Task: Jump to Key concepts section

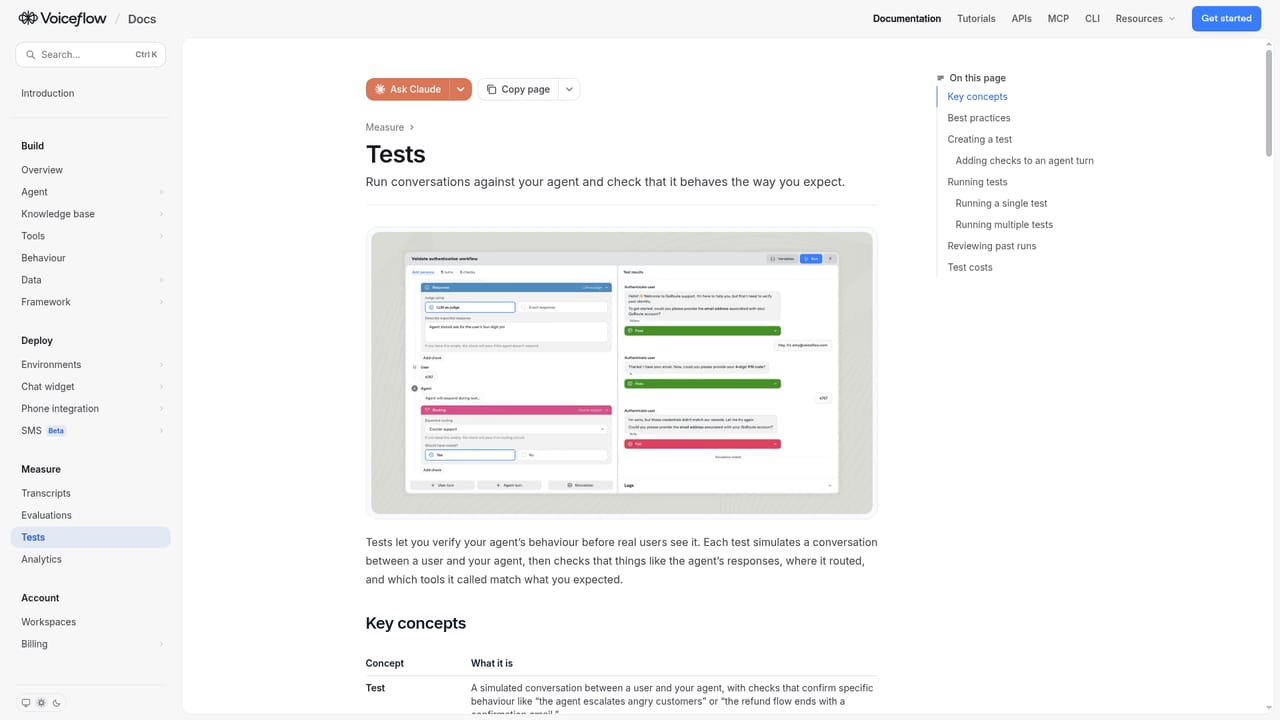Action: click(x=977, y=97)
